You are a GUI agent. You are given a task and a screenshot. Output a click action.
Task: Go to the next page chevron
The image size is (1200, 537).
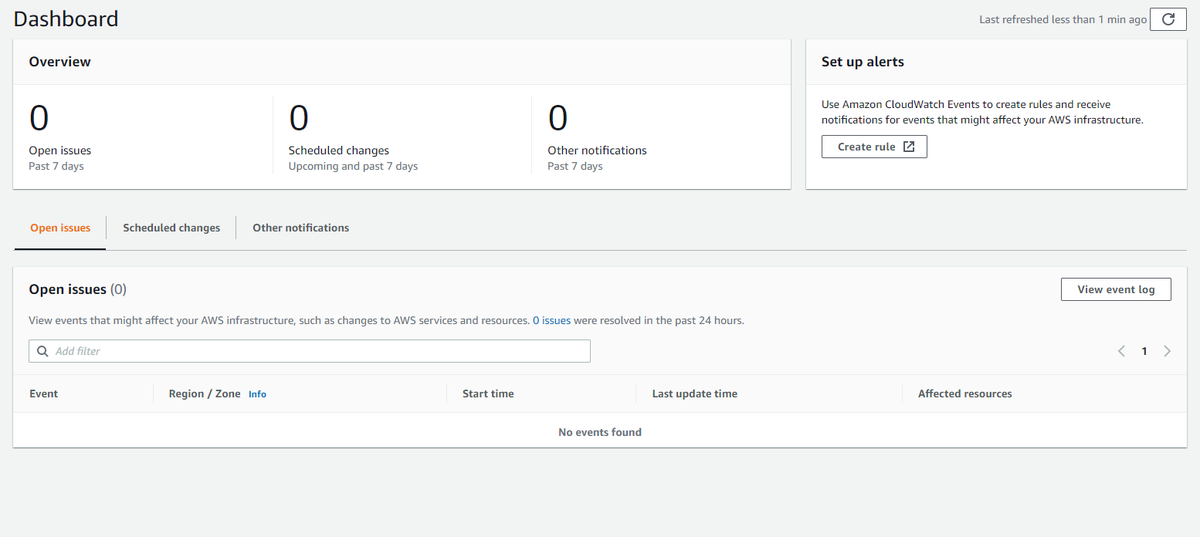(x=1167, y=351)
